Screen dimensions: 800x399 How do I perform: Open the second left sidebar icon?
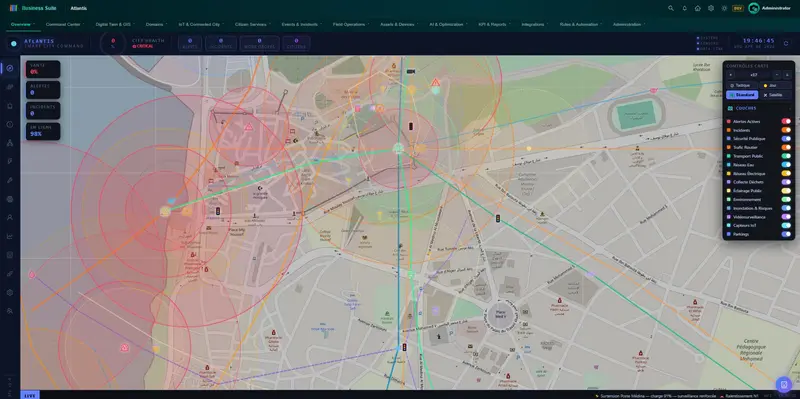coord(10,87)
